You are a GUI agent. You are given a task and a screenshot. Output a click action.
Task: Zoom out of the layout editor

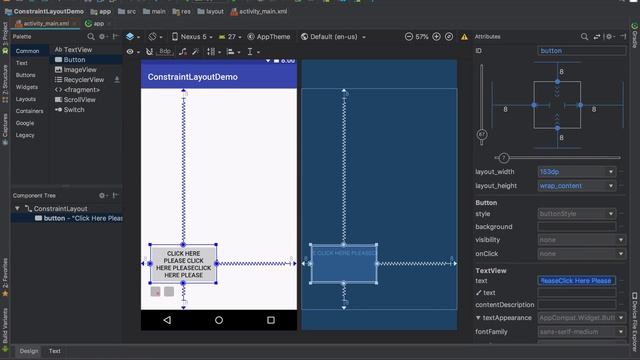point(409,37)
